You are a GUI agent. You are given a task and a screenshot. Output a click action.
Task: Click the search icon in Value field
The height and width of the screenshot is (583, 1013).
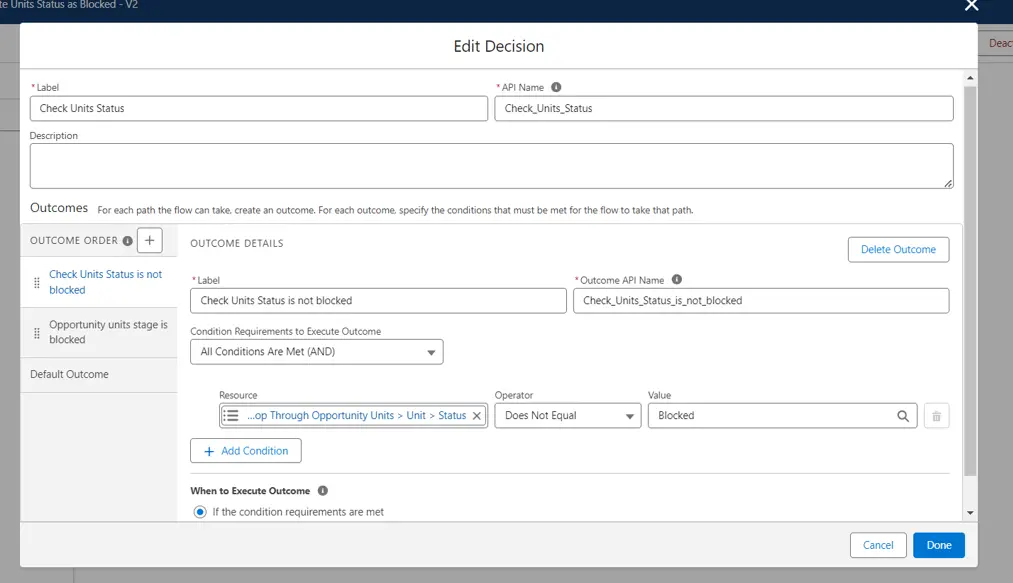[x=902, y=416]
